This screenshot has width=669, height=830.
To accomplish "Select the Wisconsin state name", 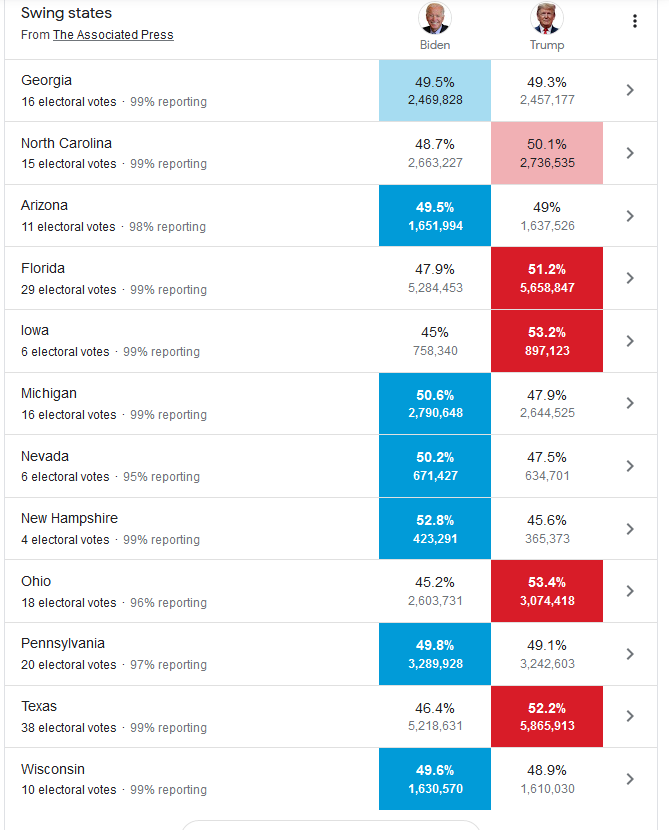I will (53, 769).
